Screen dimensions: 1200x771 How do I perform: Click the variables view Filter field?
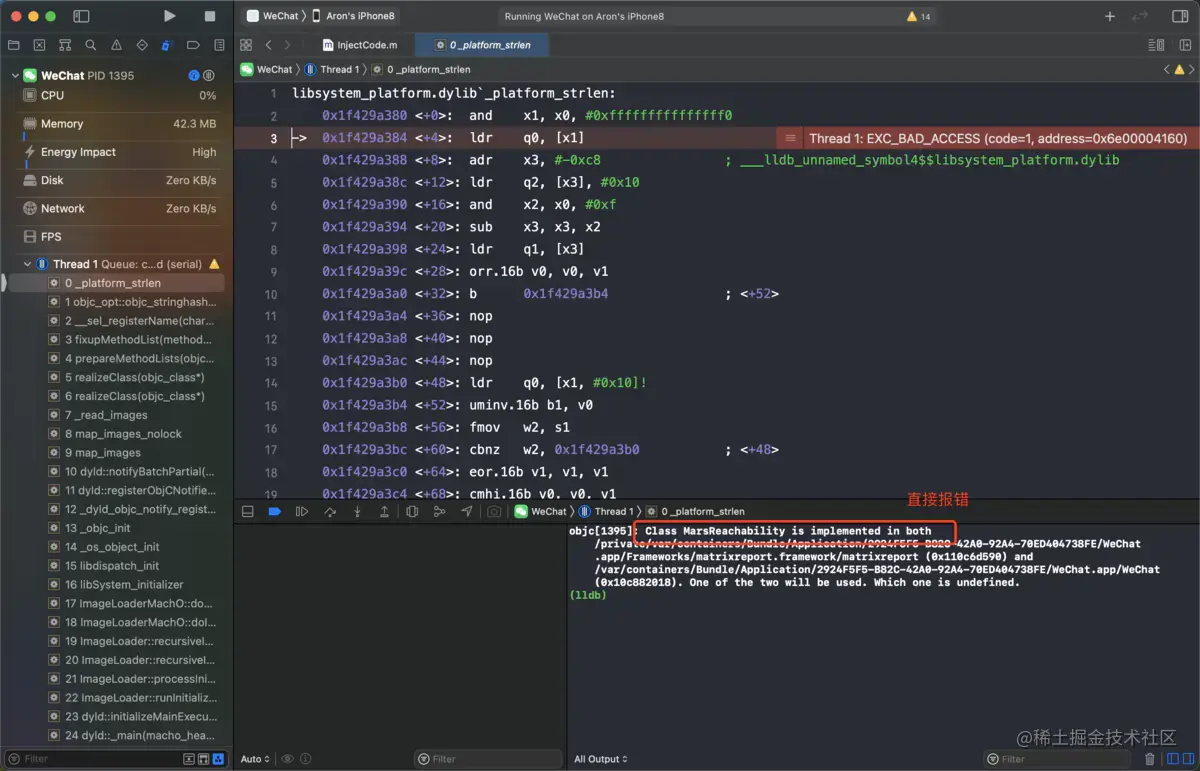click(488, 759)
